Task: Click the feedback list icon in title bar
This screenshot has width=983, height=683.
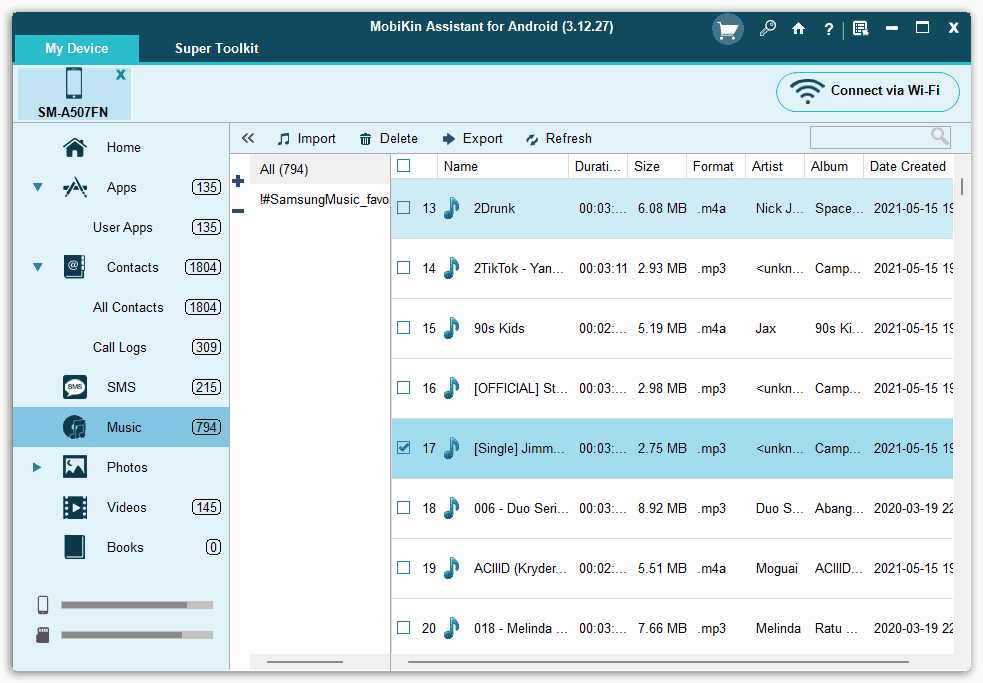Action: 861,28
